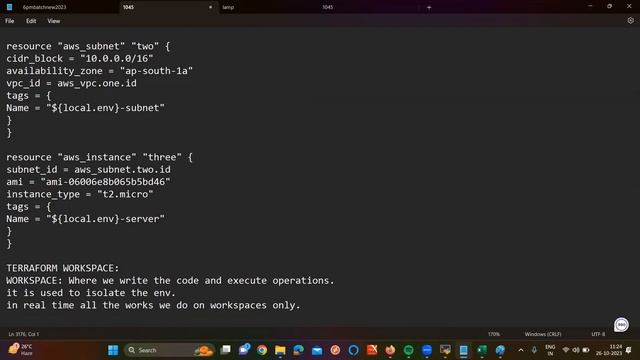Click the line 'subnet_id = aws_subnet.two.id'

(x=88, y=169)
